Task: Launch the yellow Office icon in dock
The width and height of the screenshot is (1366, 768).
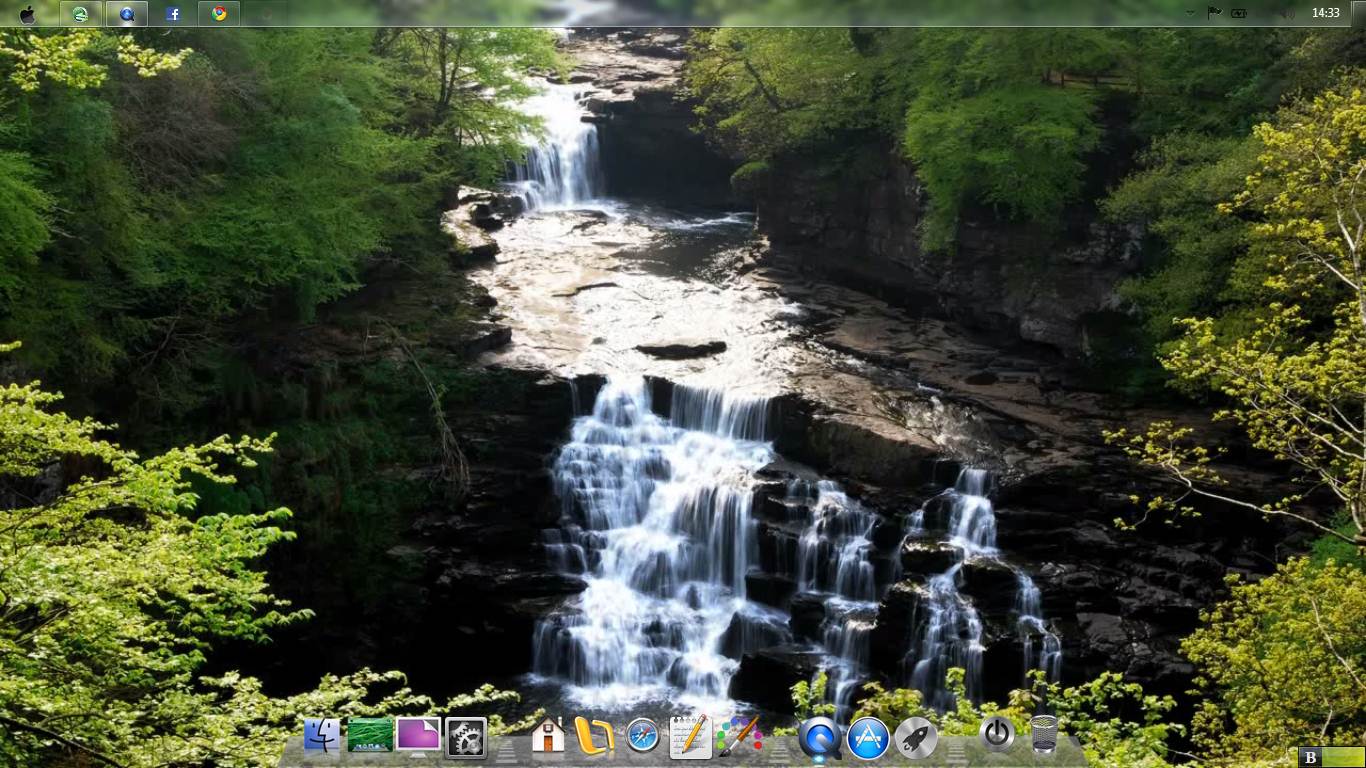Action: click(595, 738)
